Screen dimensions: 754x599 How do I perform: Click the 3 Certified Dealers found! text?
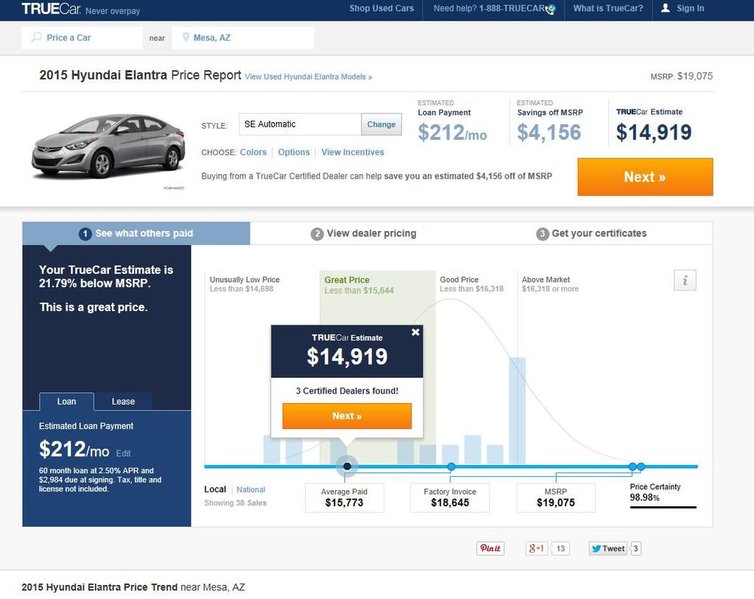pos(347,391)
